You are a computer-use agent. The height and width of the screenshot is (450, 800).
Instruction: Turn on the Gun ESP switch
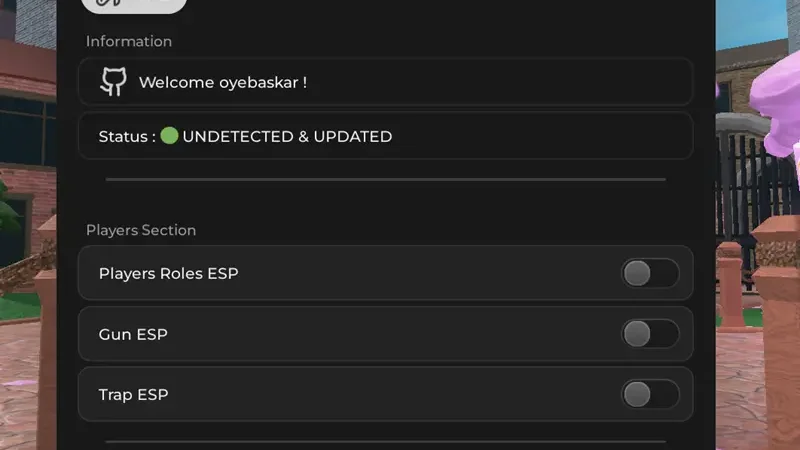point(650,334)
